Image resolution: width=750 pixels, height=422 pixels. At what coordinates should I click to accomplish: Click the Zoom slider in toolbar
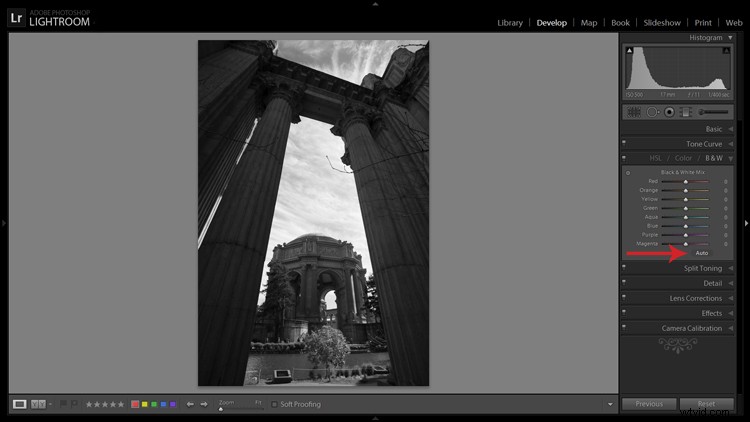(241, 409)
